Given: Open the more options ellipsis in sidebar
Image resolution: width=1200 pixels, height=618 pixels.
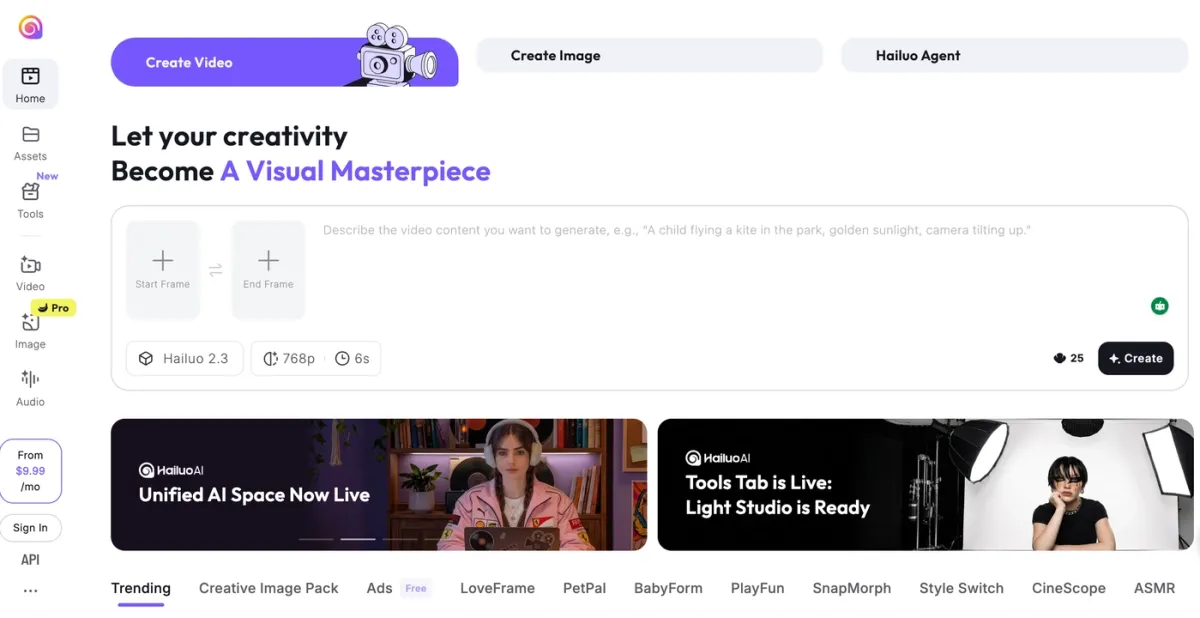Looking at the screenshot, I should 30,591.
